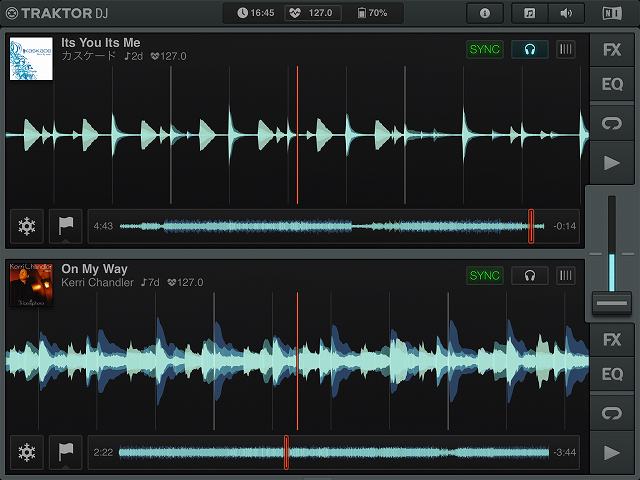Open the EQ panel for the top deck

tap(612, 84)
